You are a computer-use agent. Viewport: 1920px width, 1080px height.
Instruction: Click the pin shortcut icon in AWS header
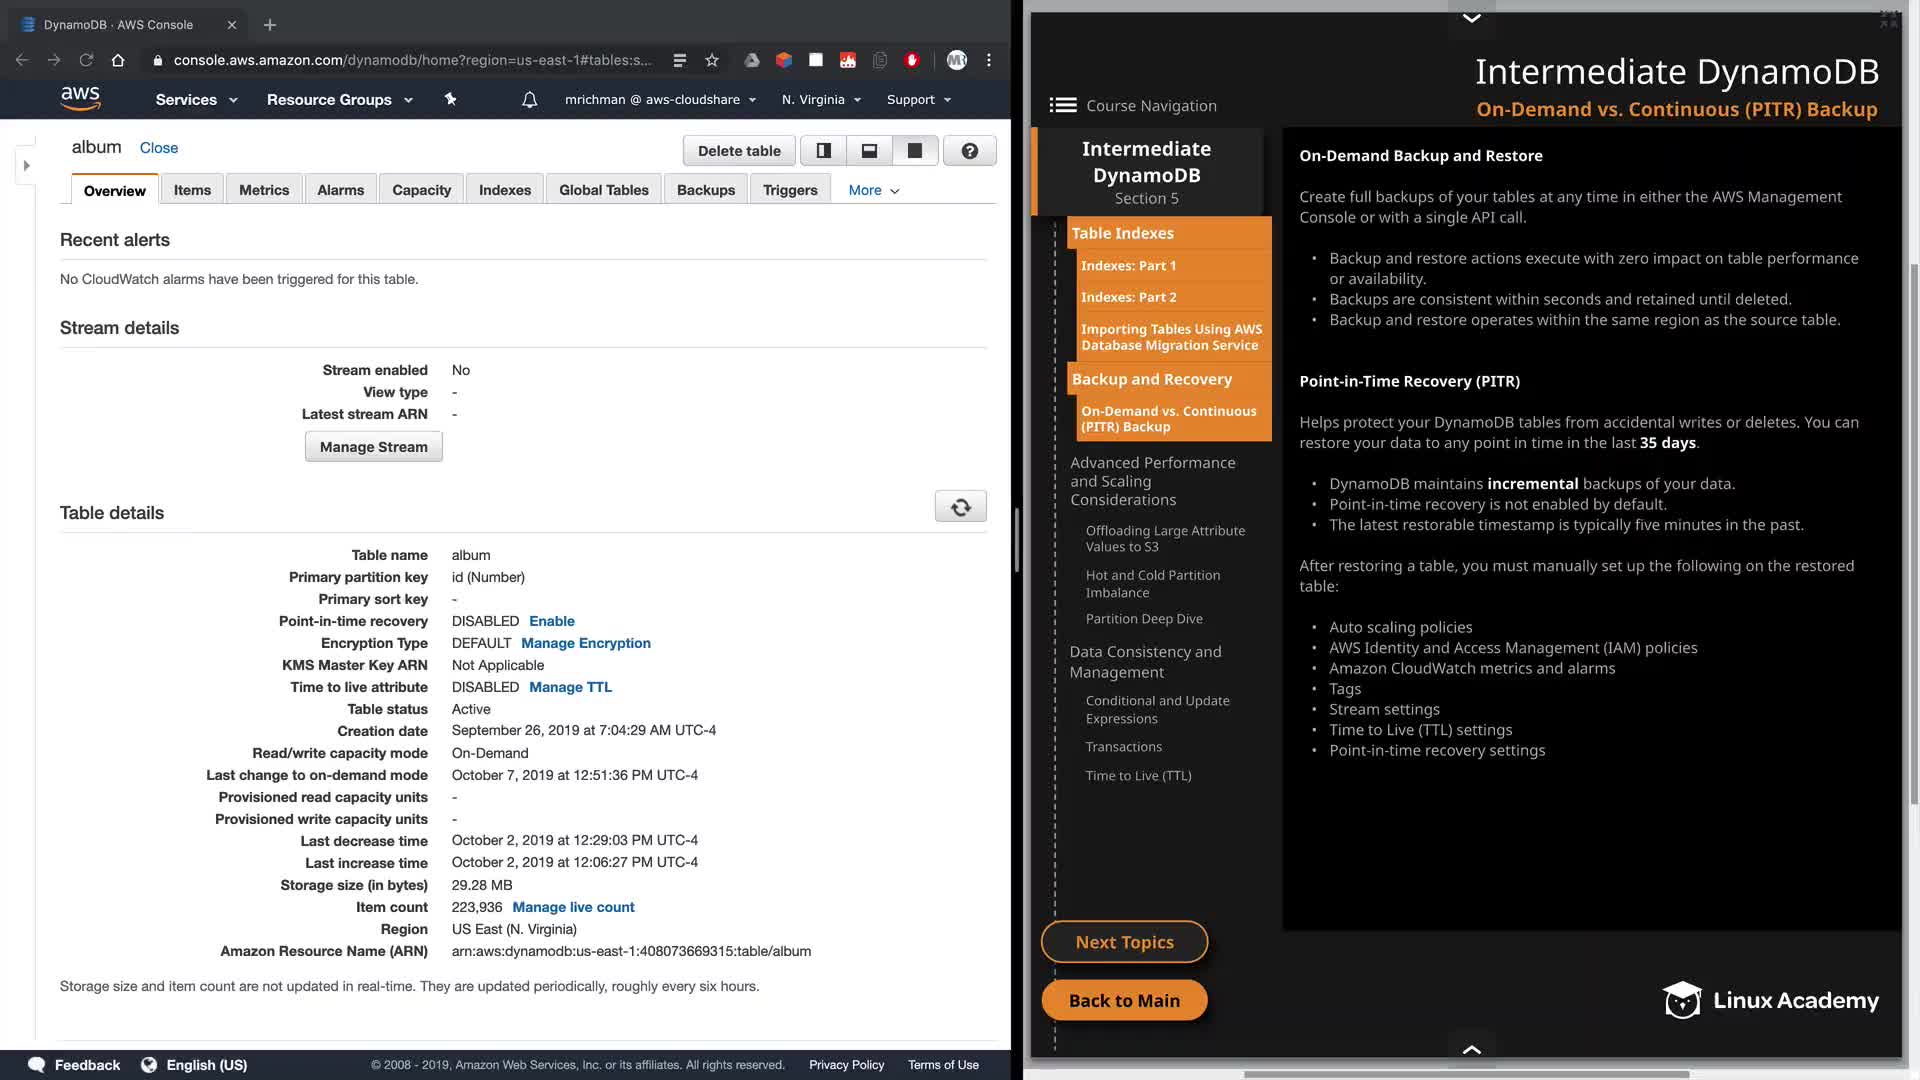(x=450, y=99)
